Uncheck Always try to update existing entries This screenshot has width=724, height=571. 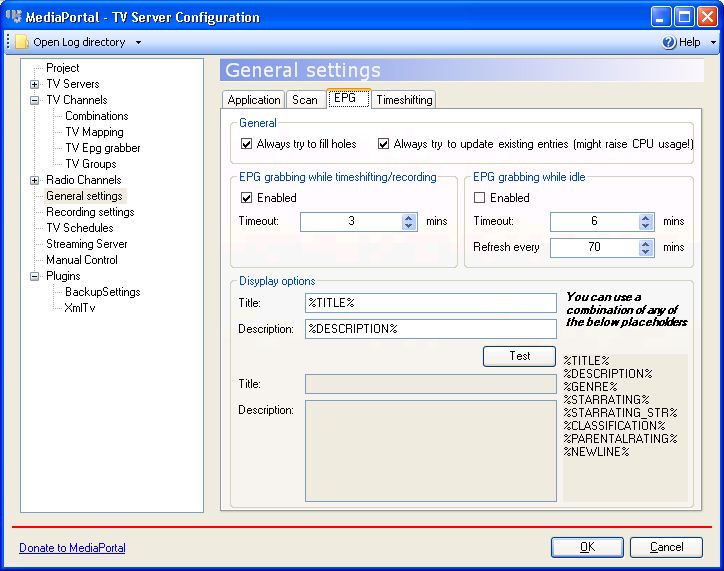(384, 144)
